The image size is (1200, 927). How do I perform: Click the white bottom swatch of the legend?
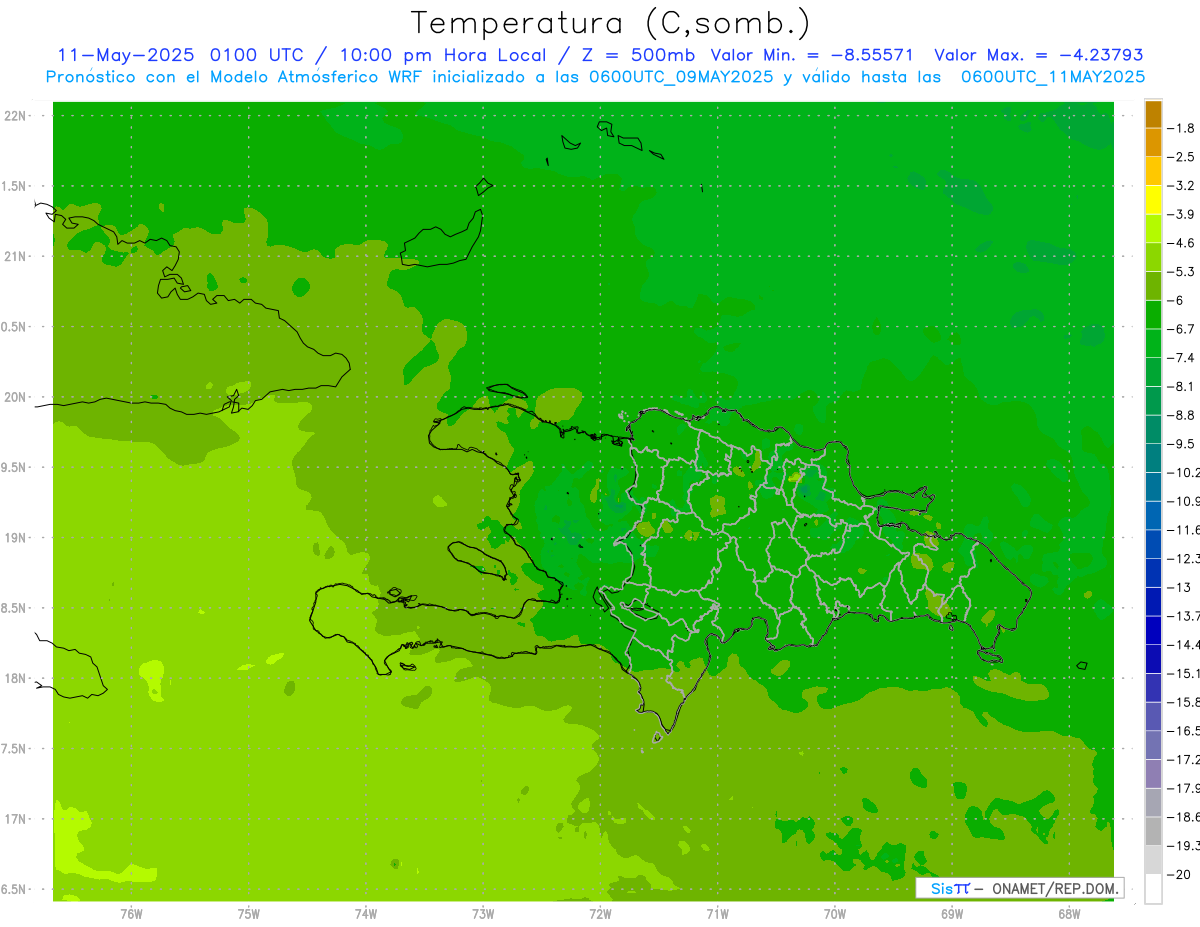(x=1153, y=889)
